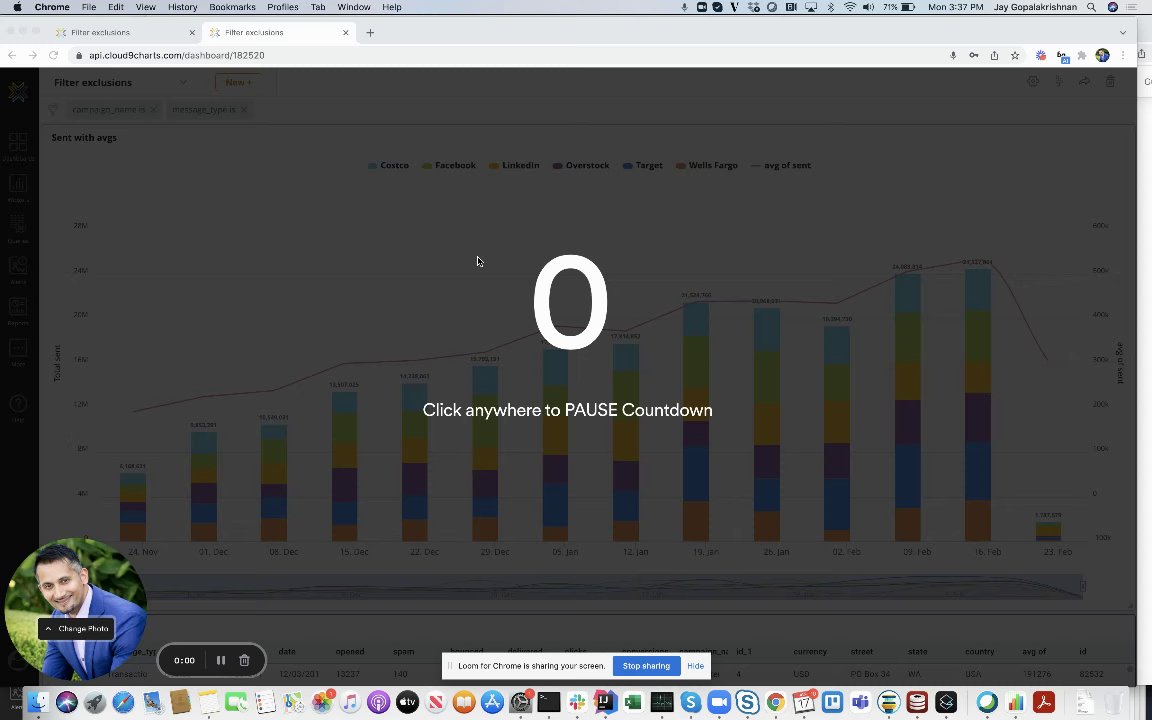This screenshot has height=720, width=1152.
Task: Open Slack in the Dock
Action: (577, 702)
